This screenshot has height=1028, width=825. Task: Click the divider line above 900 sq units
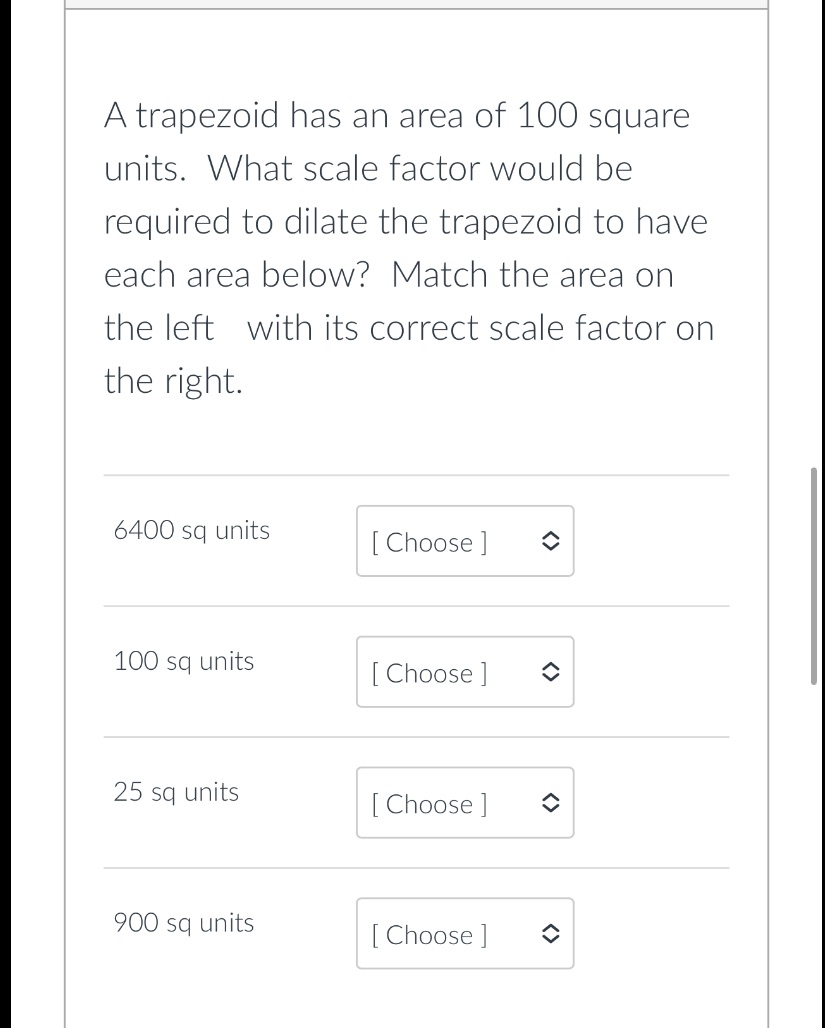pos(416,867)
